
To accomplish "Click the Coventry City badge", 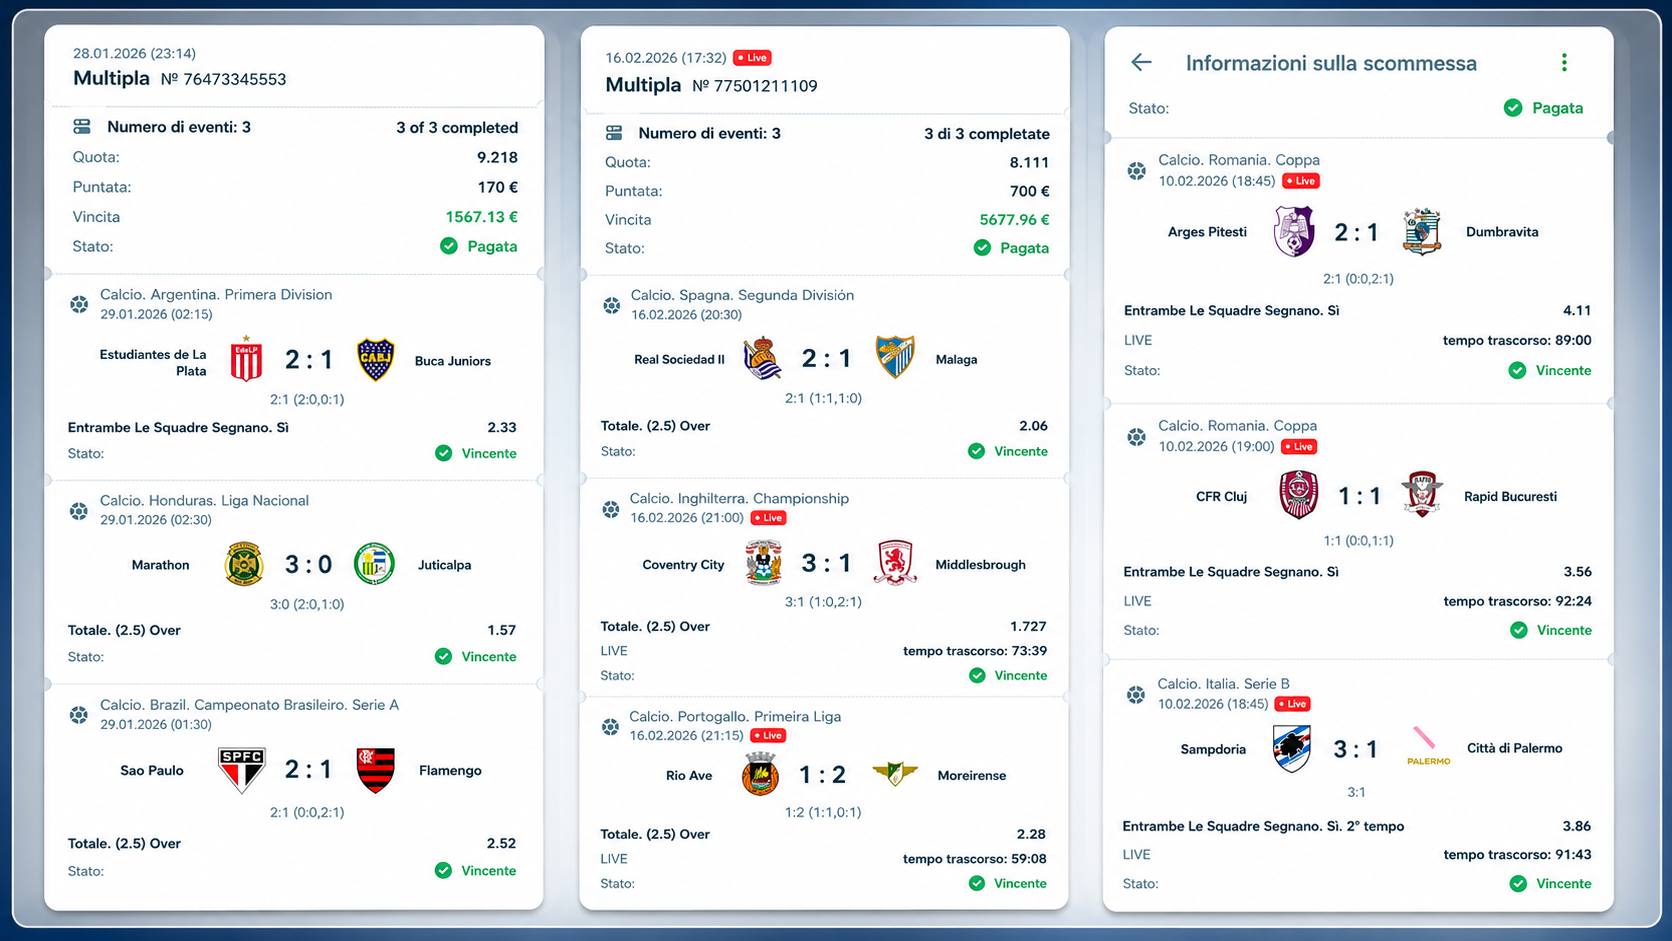I will tap(764, 563).
